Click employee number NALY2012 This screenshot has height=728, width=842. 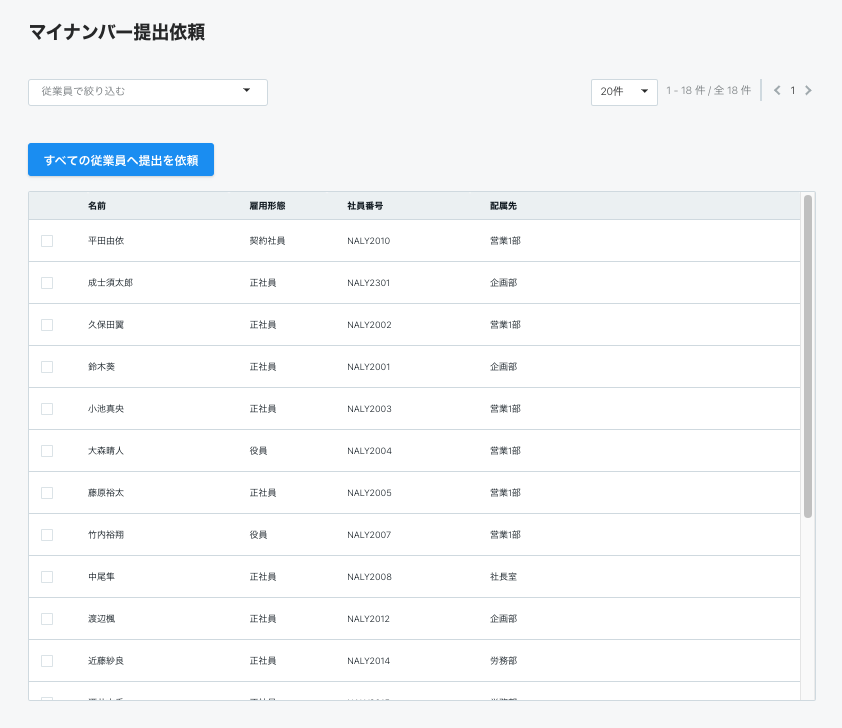(368, 619)
